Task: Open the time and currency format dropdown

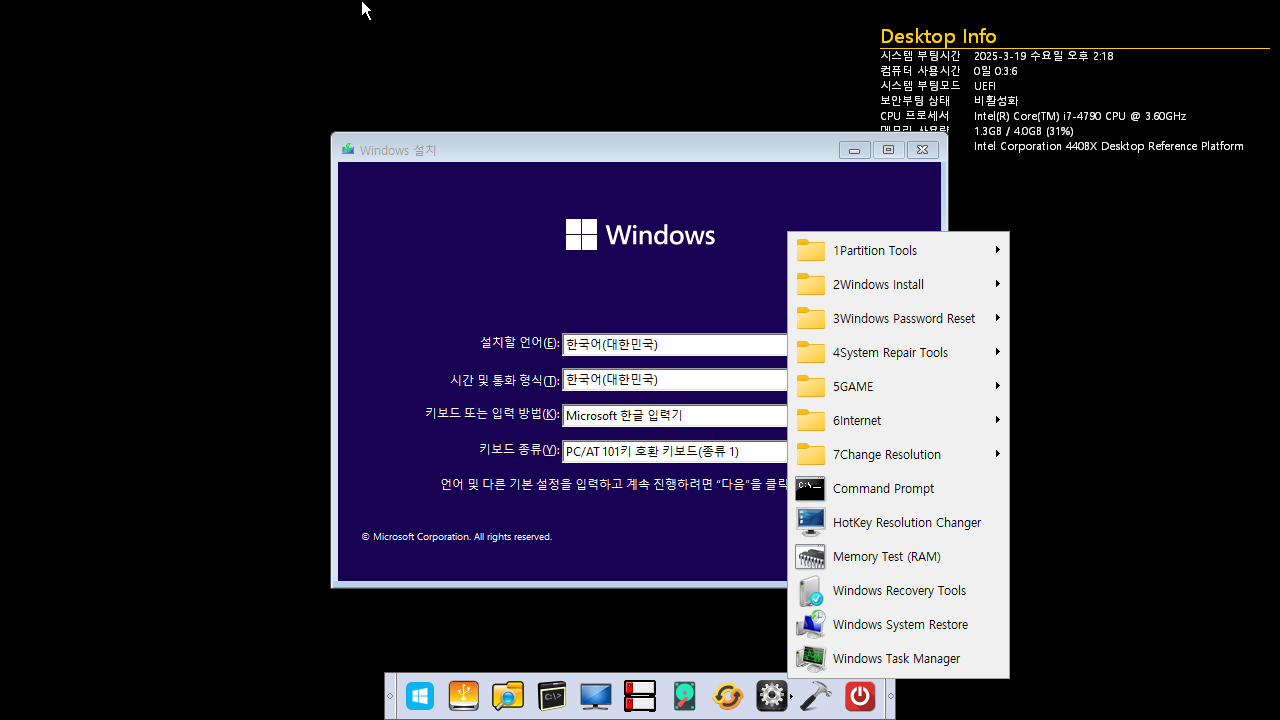Action: pyautogui.click(x=675, y=380)
